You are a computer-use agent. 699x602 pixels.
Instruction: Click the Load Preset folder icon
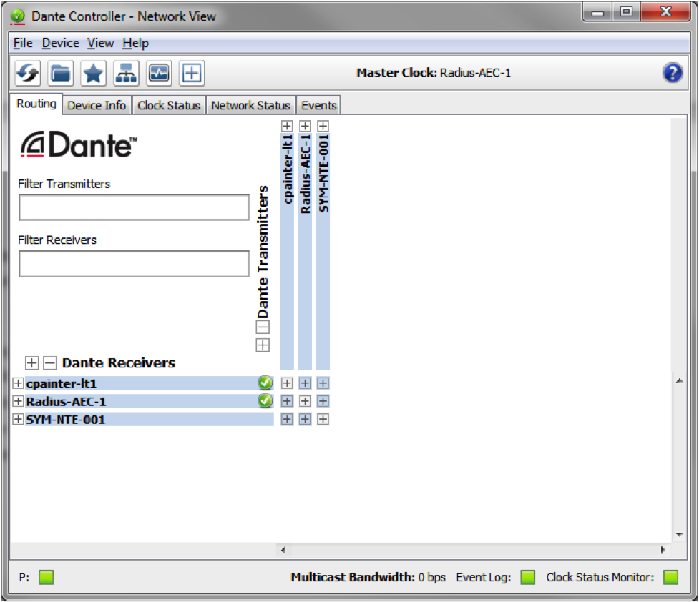[x=60, y=72]
